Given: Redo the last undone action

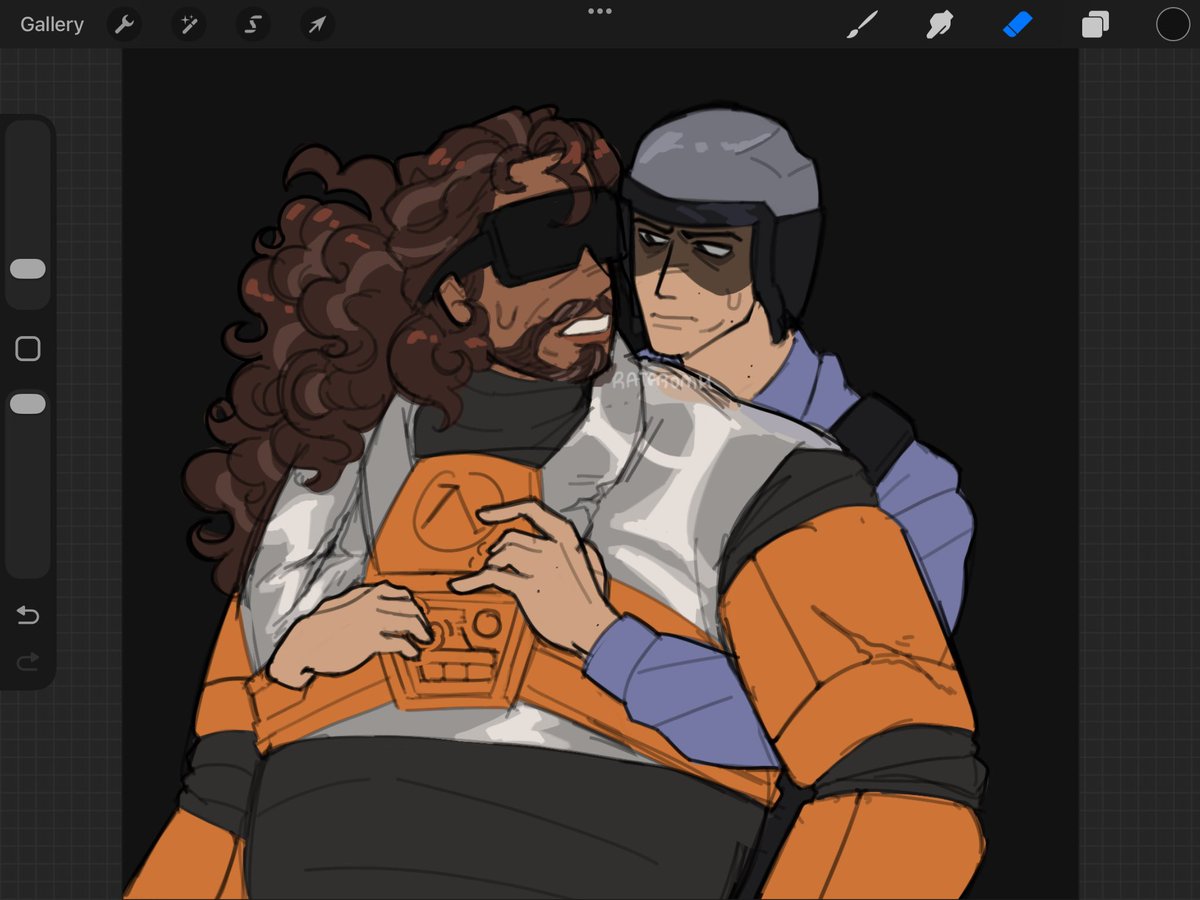Looking at the screenshot, I should coord(28,660).
